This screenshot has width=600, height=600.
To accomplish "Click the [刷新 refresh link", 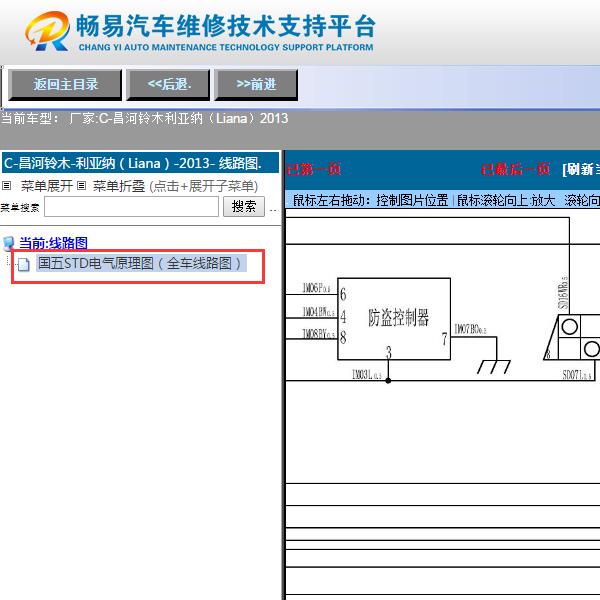I will coord(580,169).
